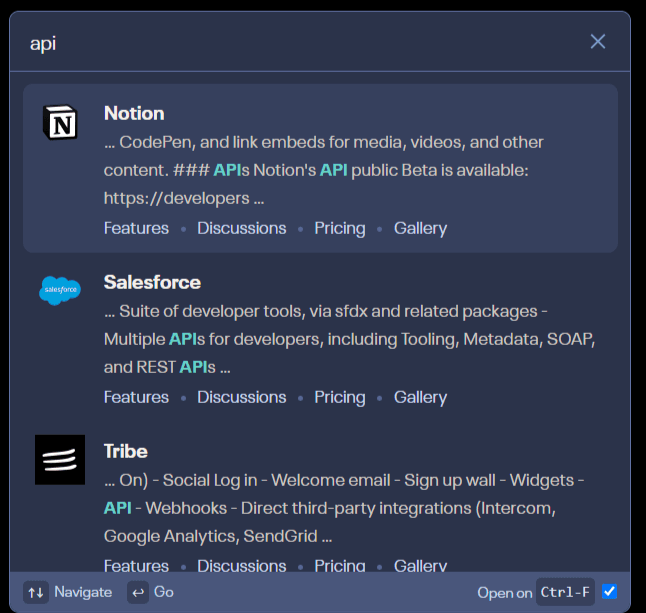The image size is (646, 613).
Task: Toggle the Open on Ctrl-F checkbox
Action: coord(609,592)
